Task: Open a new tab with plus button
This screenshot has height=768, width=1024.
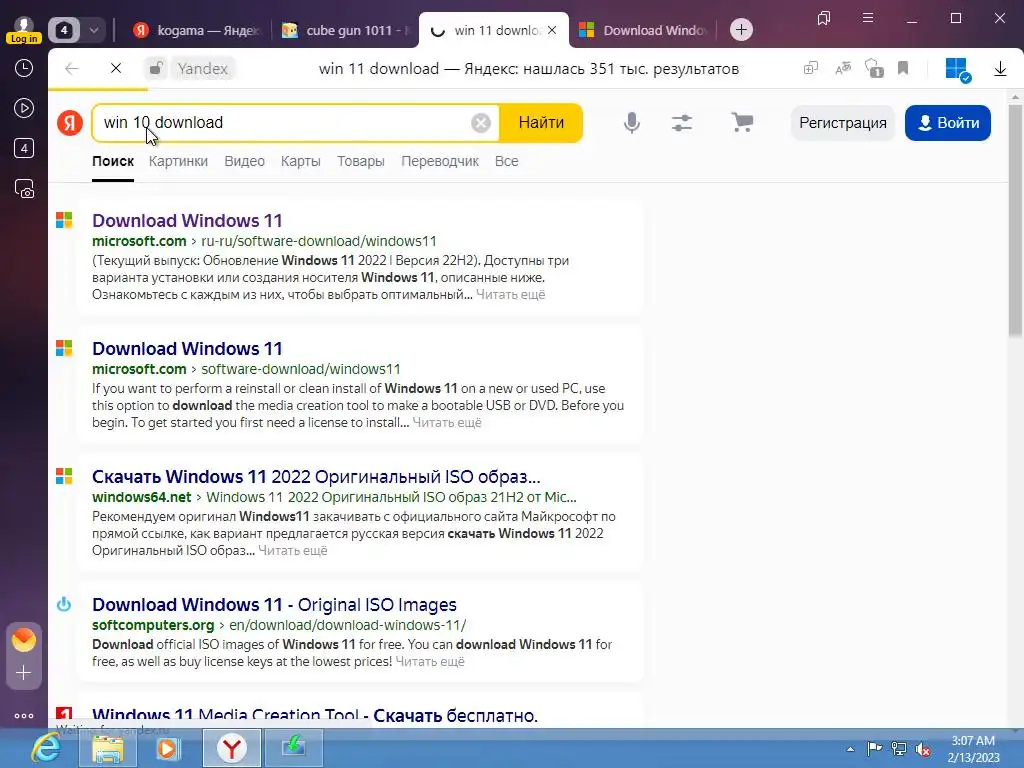Action: 741,29
